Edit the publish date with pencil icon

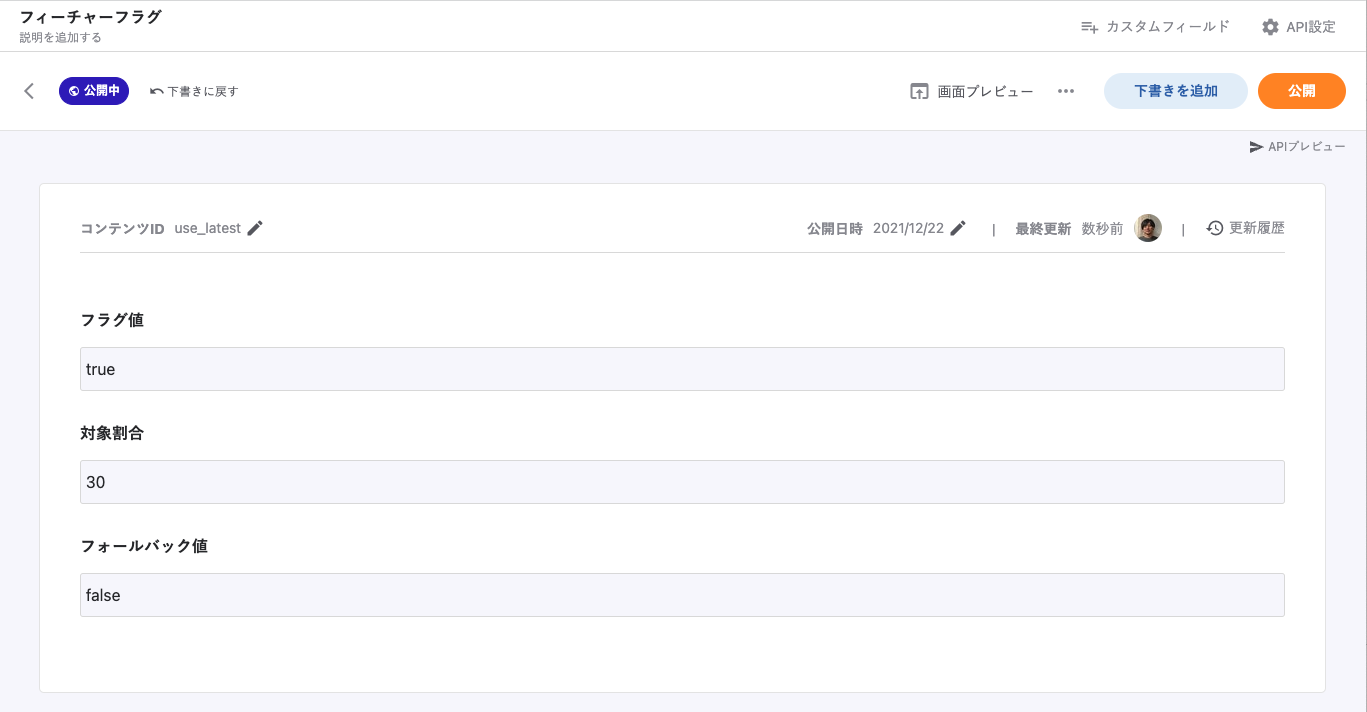tap(958, 228)
